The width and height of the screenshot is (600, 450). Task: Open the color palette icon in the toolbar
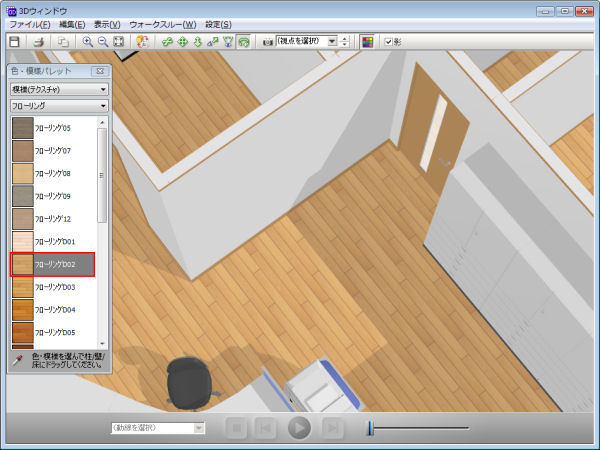(x=367, y=42)
